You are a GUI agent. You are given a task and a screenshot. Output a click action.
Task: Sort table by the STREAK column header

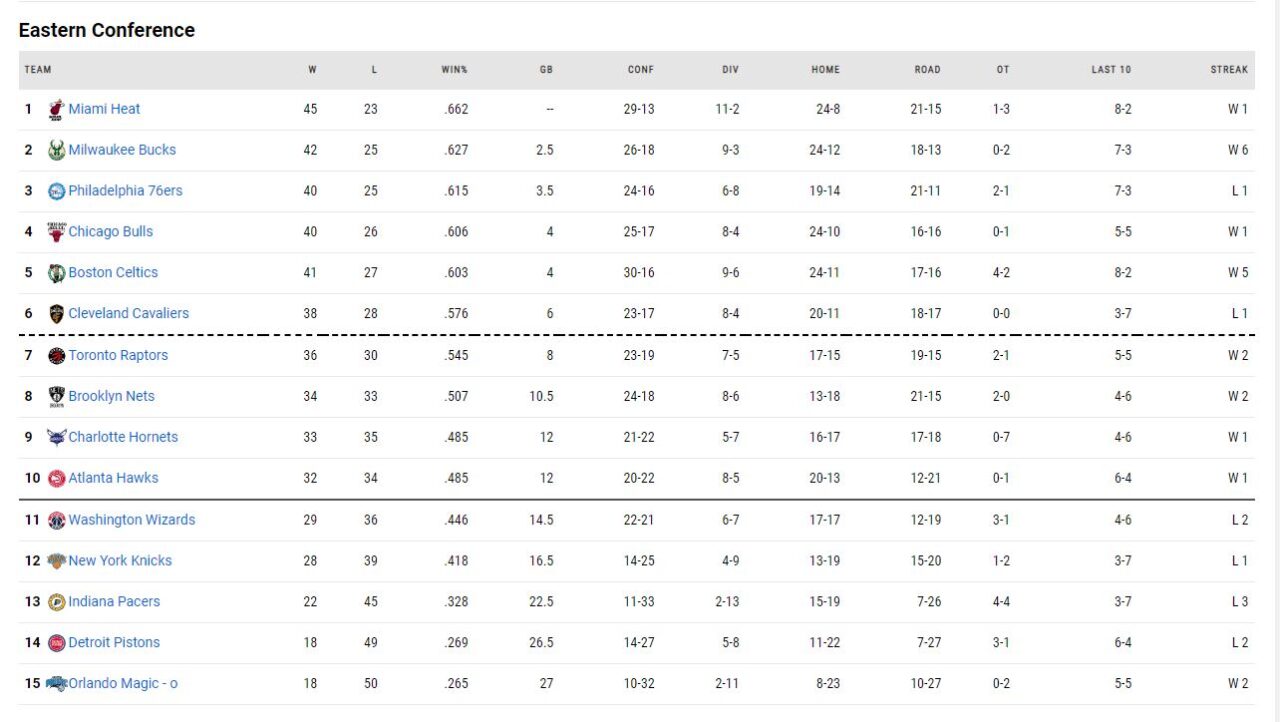tap(1229, 70)
